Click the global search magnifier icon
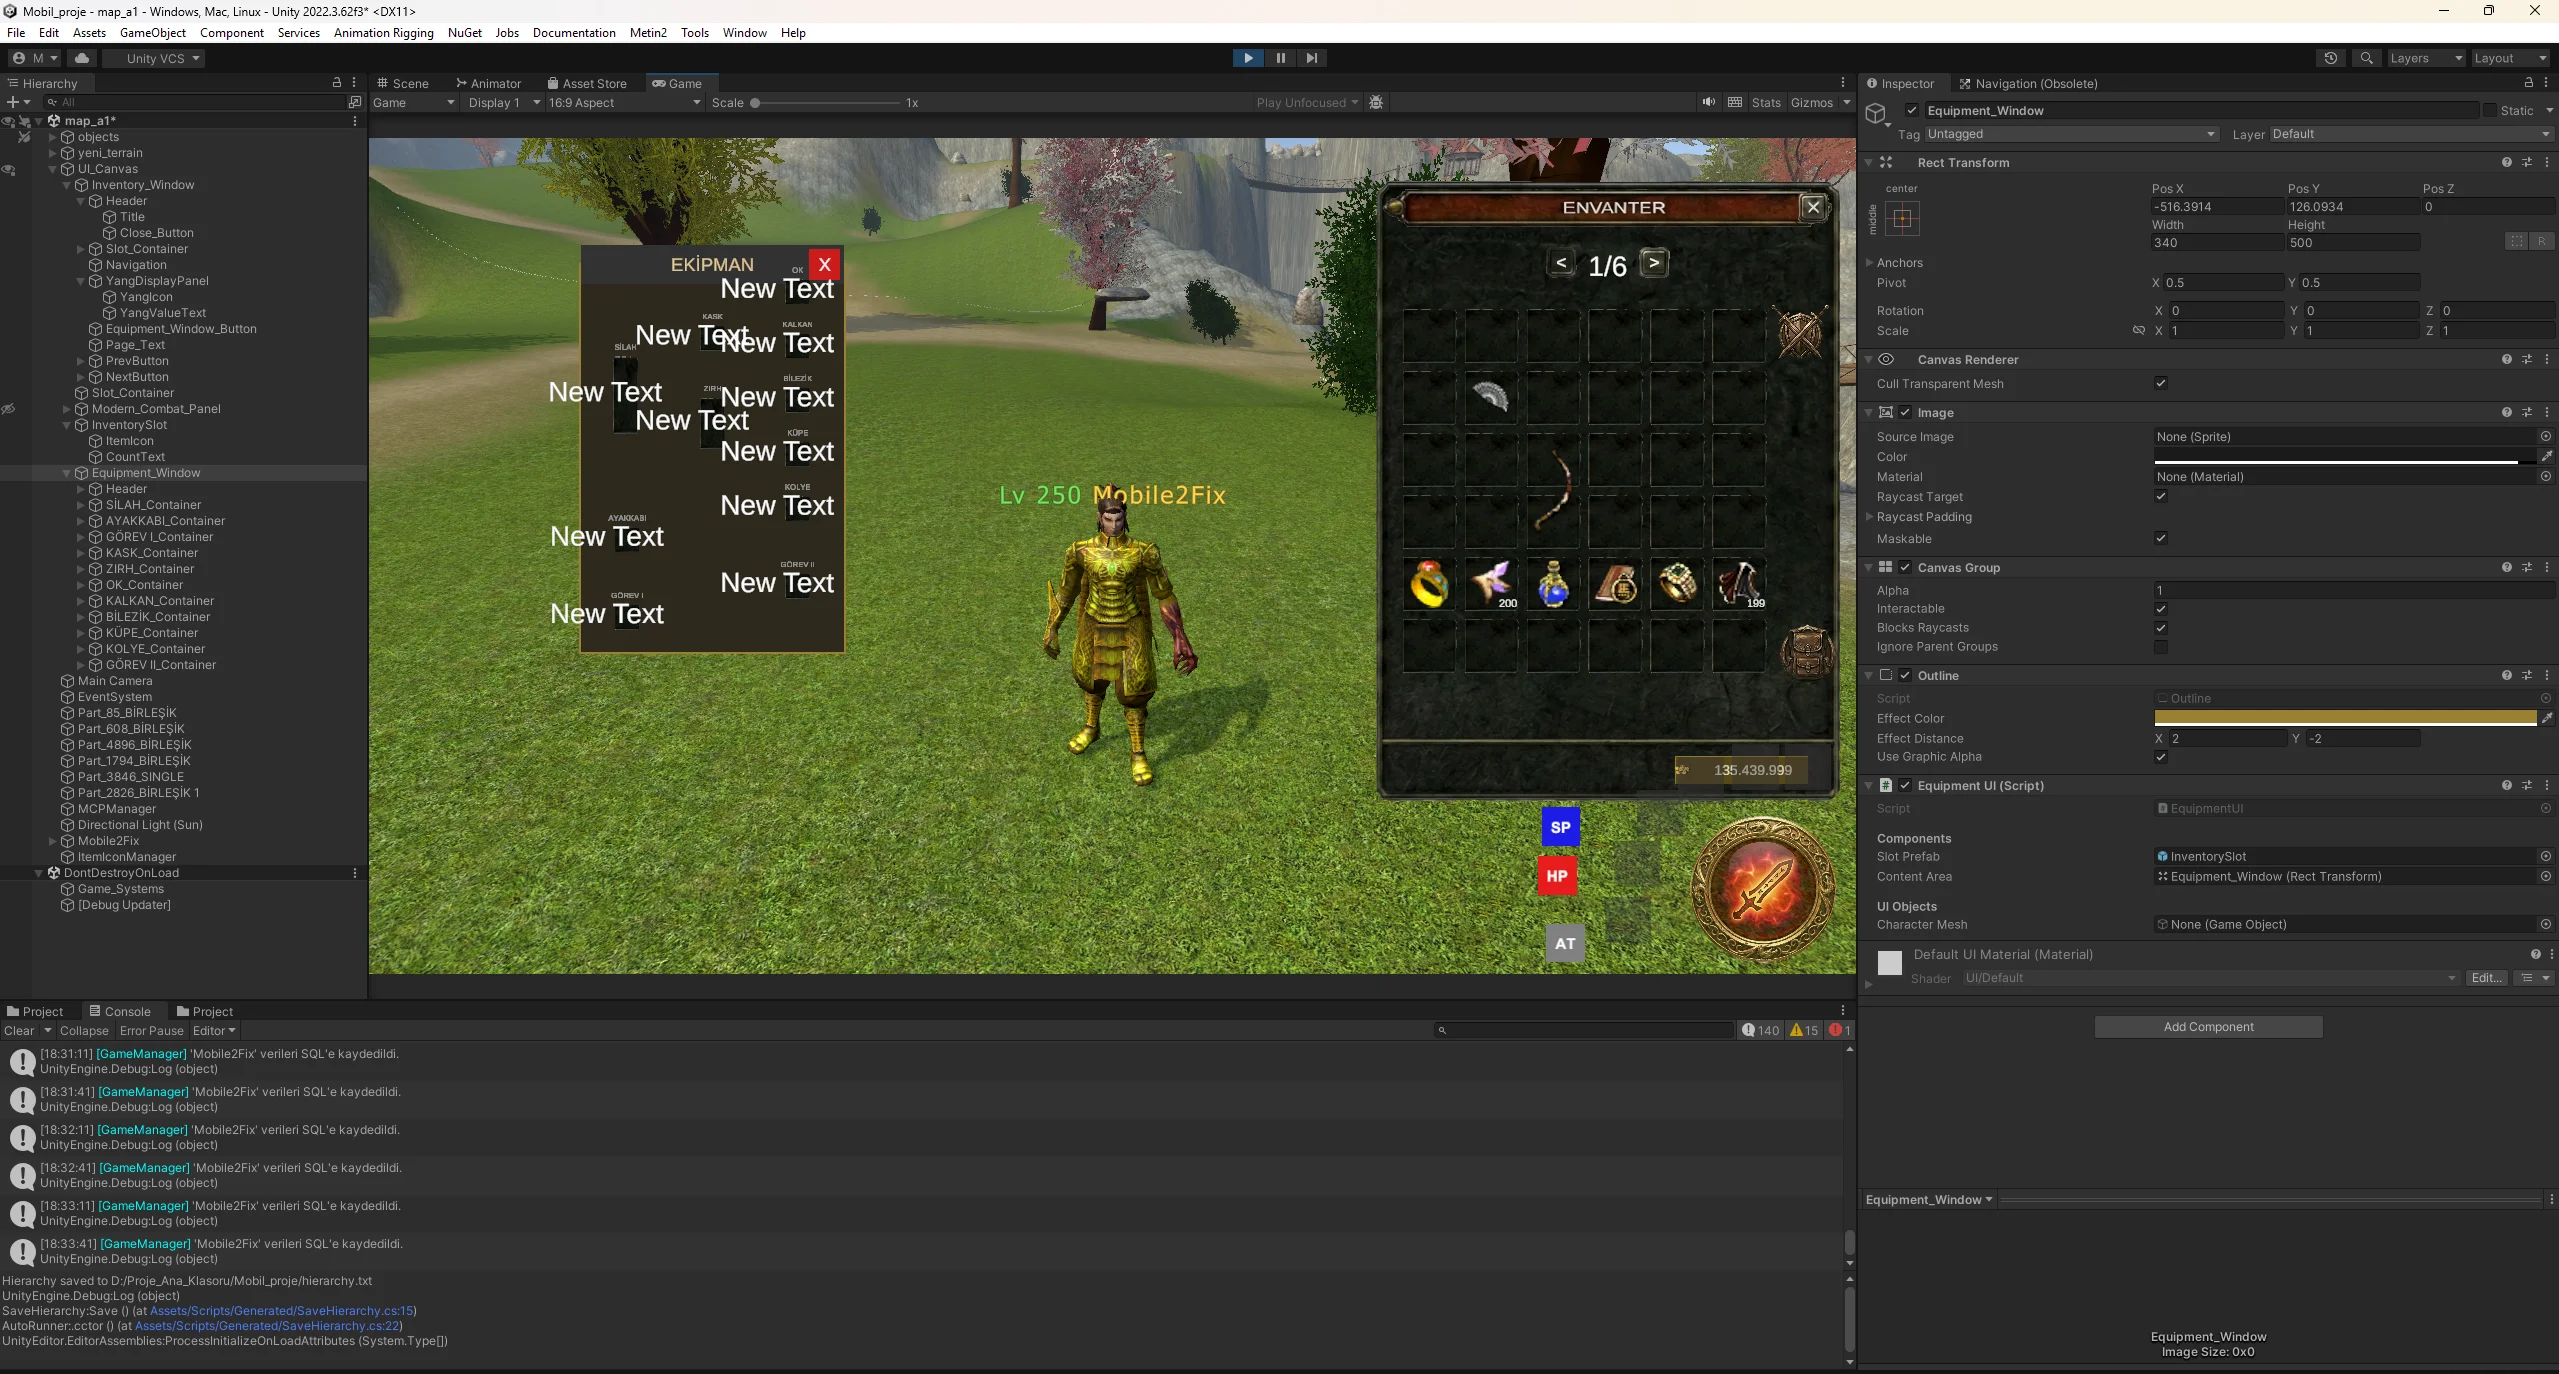The width and height of the screenshot is (2559, 1374). pos(2366,58)
